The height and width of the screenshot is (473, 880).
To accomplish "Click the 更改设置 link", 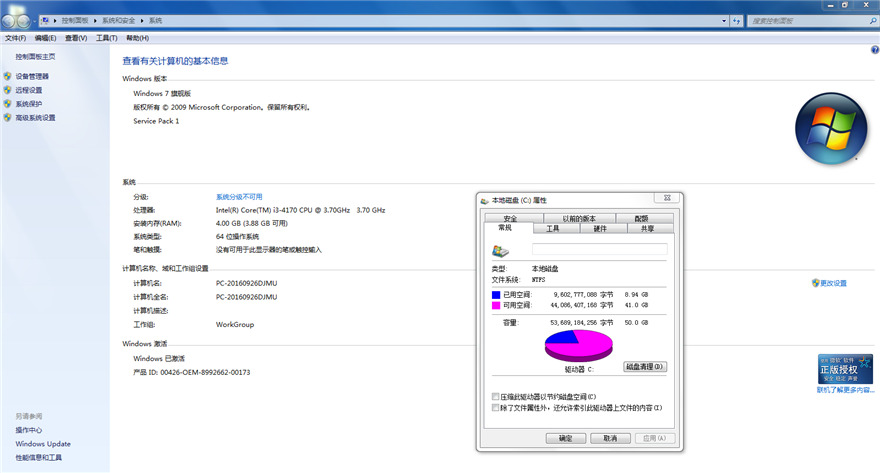I will click(833, 283).
